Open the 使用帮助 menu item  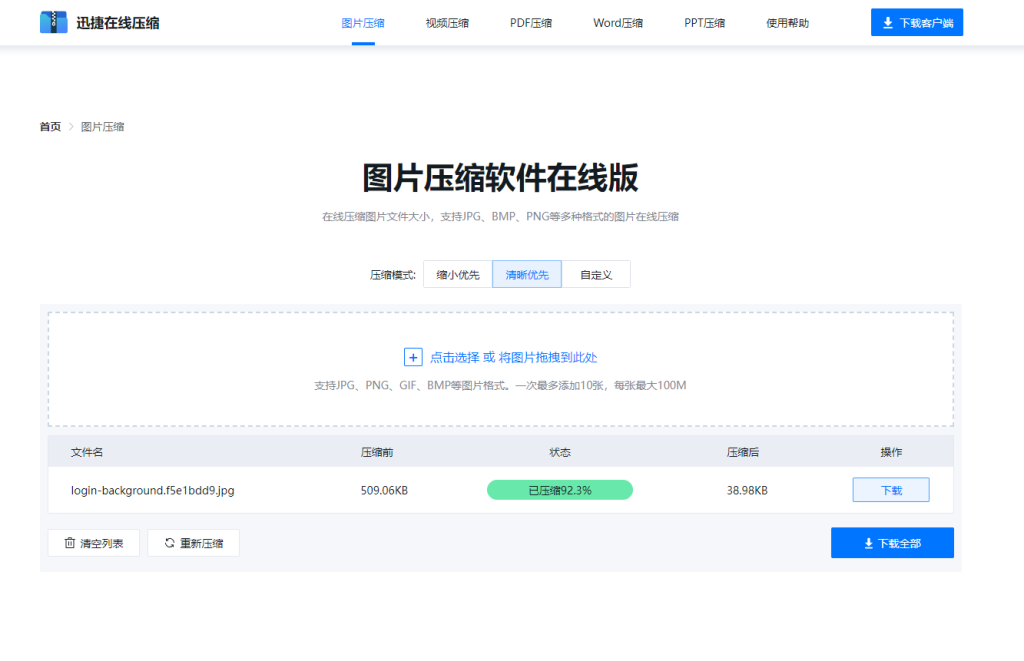coord(787,22)
